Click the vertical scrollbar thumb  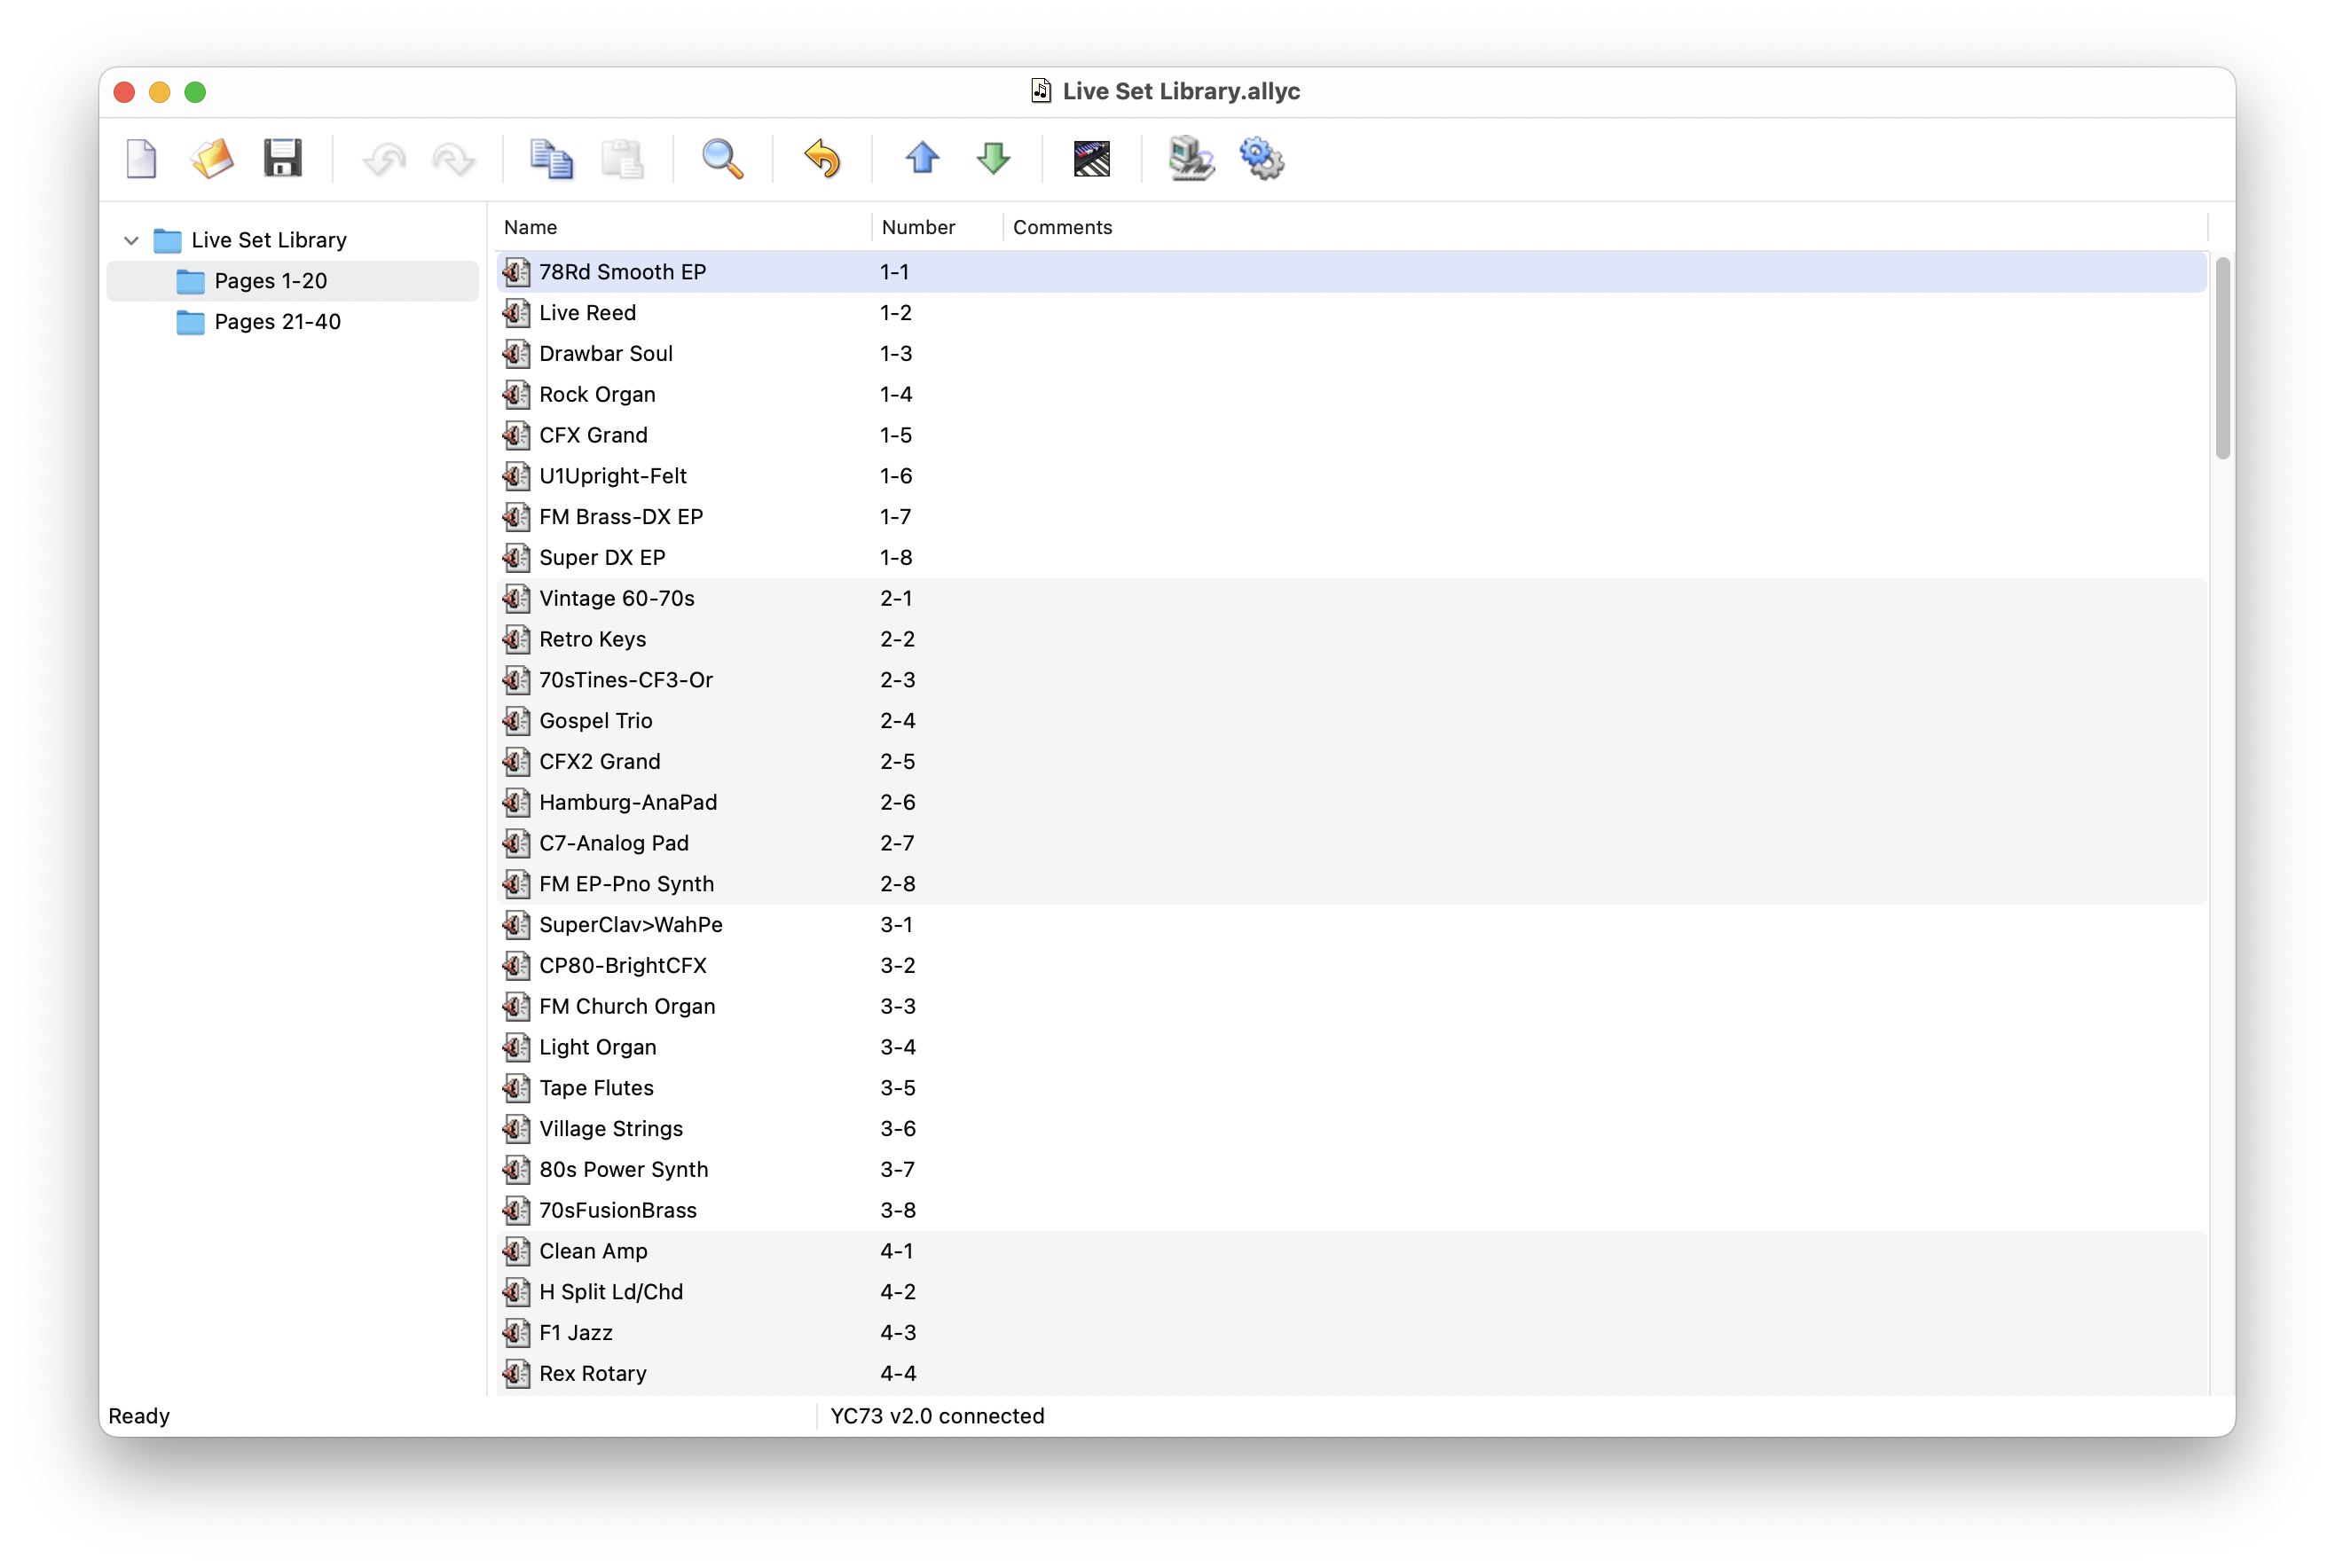[2222, 358]
